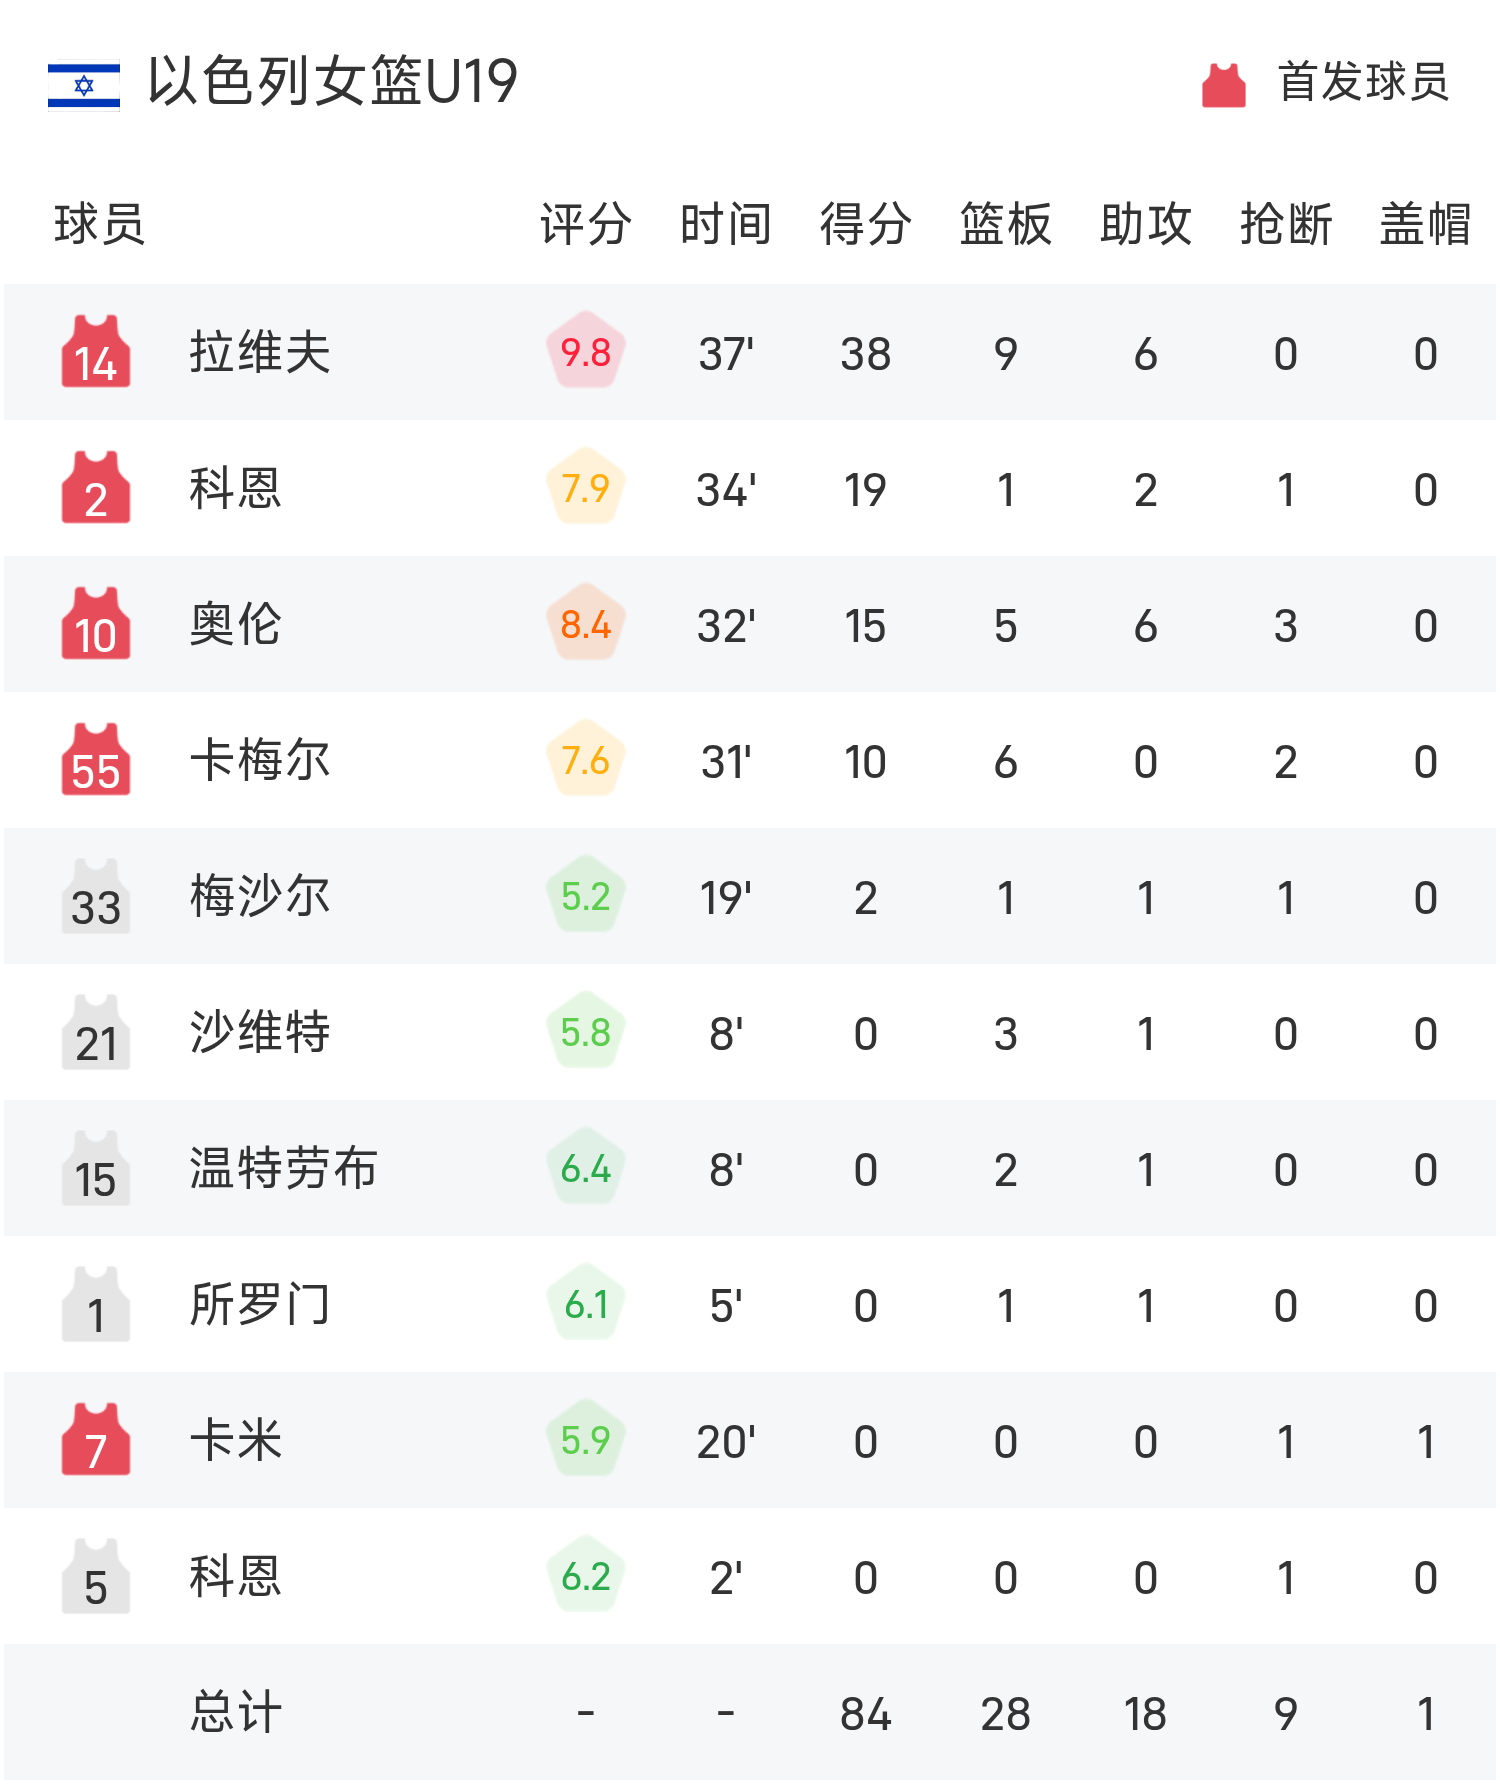The image size is (1500, 1784).
Task: Click the 篮板 column header
Action: point(1006,223)
